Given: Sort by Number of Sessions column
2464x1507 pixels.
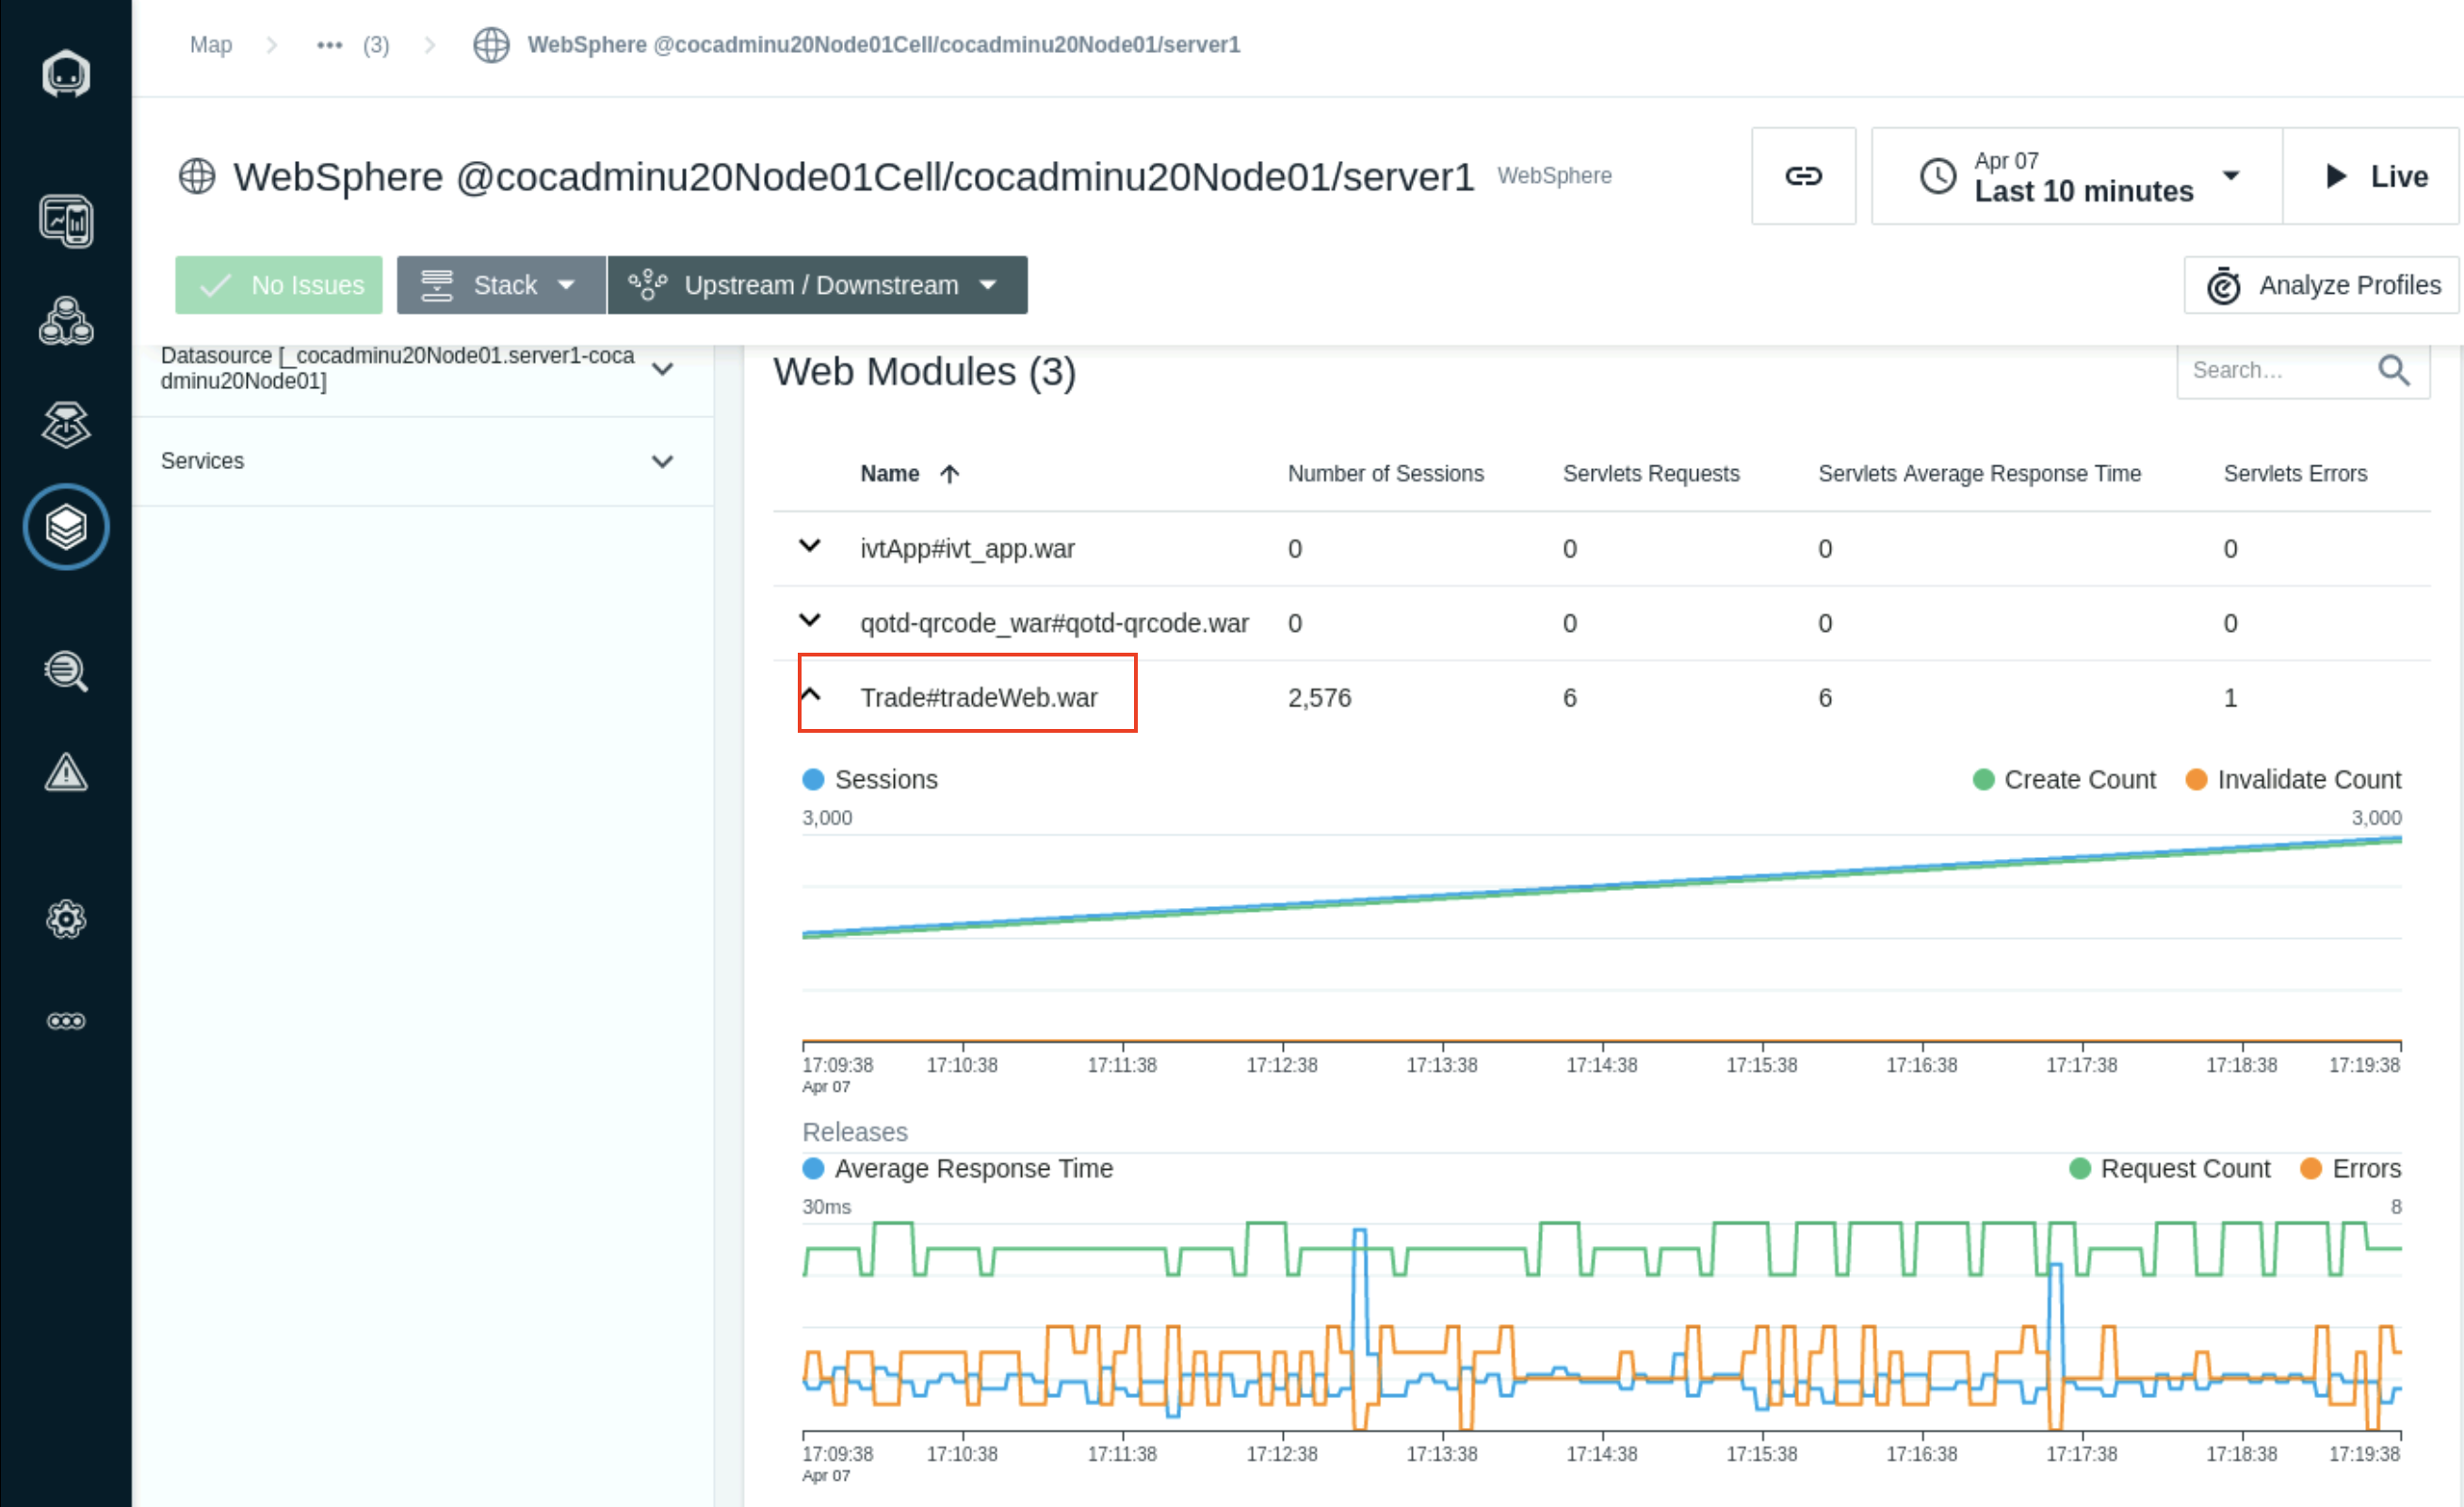Looking at the screenshot, I should [x=1386, y=474].
